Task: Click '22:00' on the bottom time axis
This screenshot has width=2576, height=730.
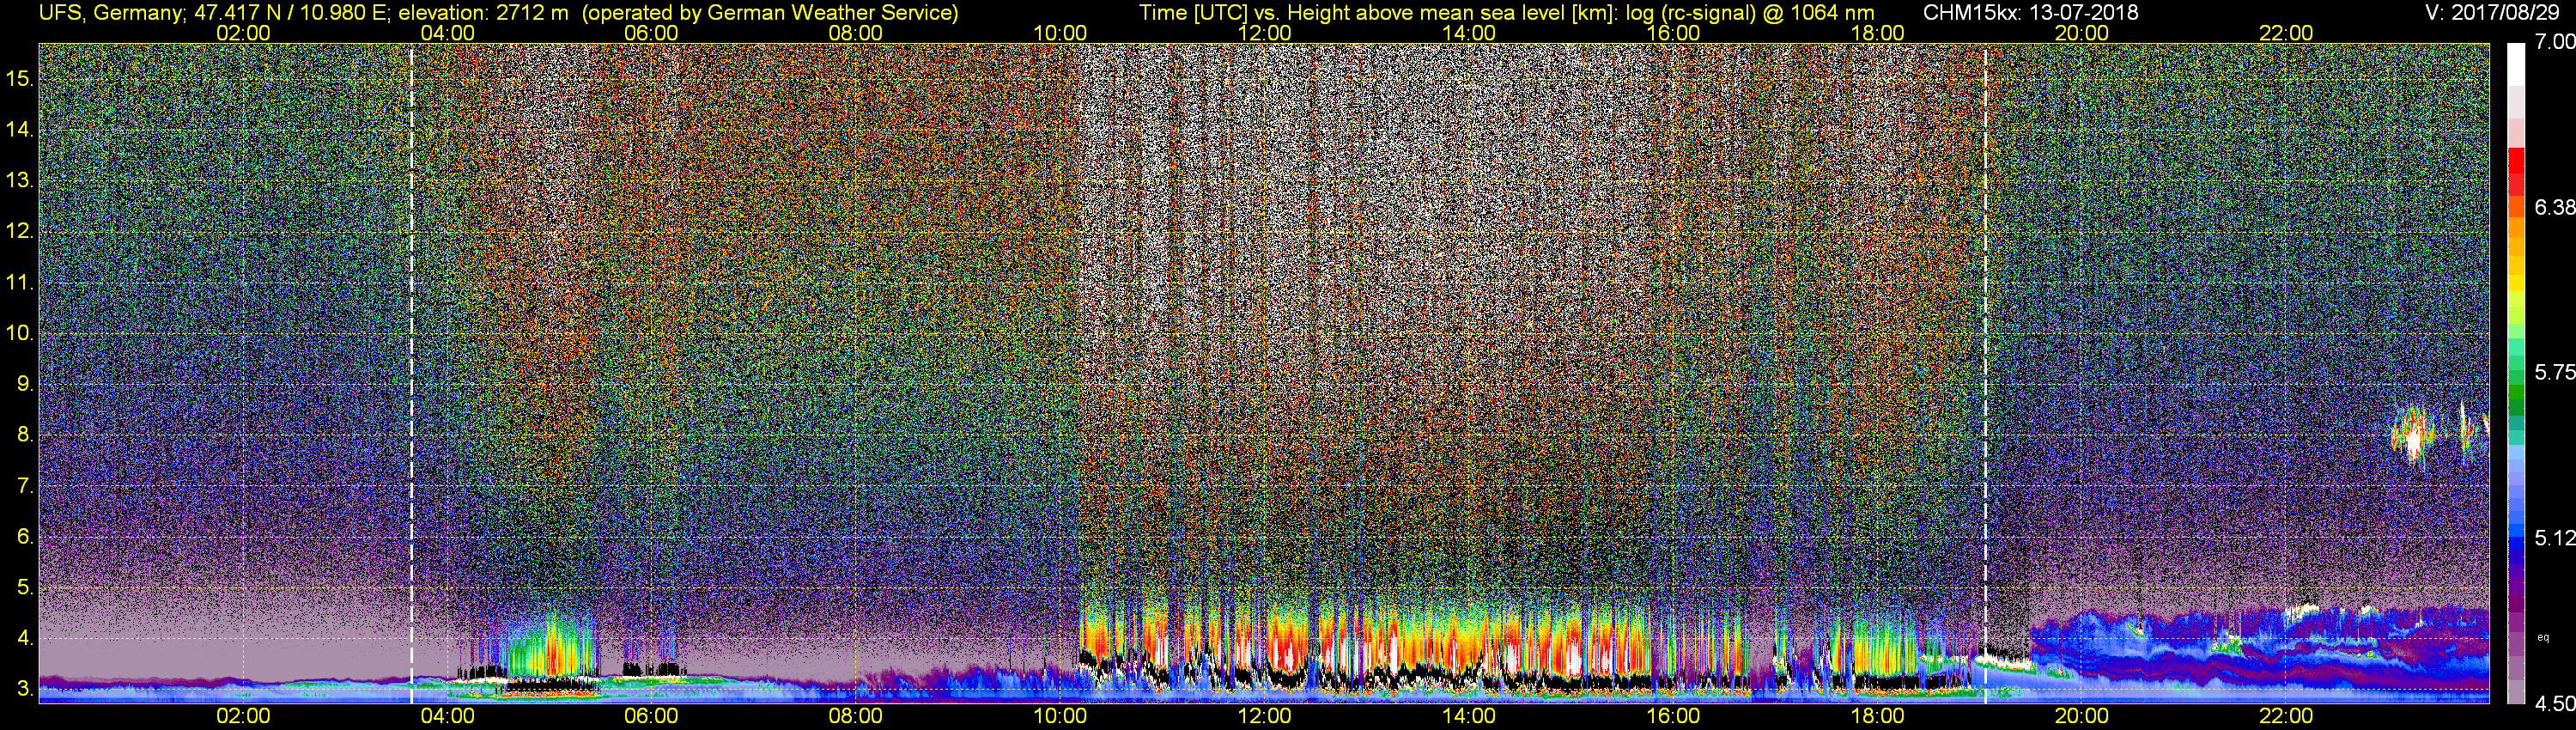Action: 2286,716
